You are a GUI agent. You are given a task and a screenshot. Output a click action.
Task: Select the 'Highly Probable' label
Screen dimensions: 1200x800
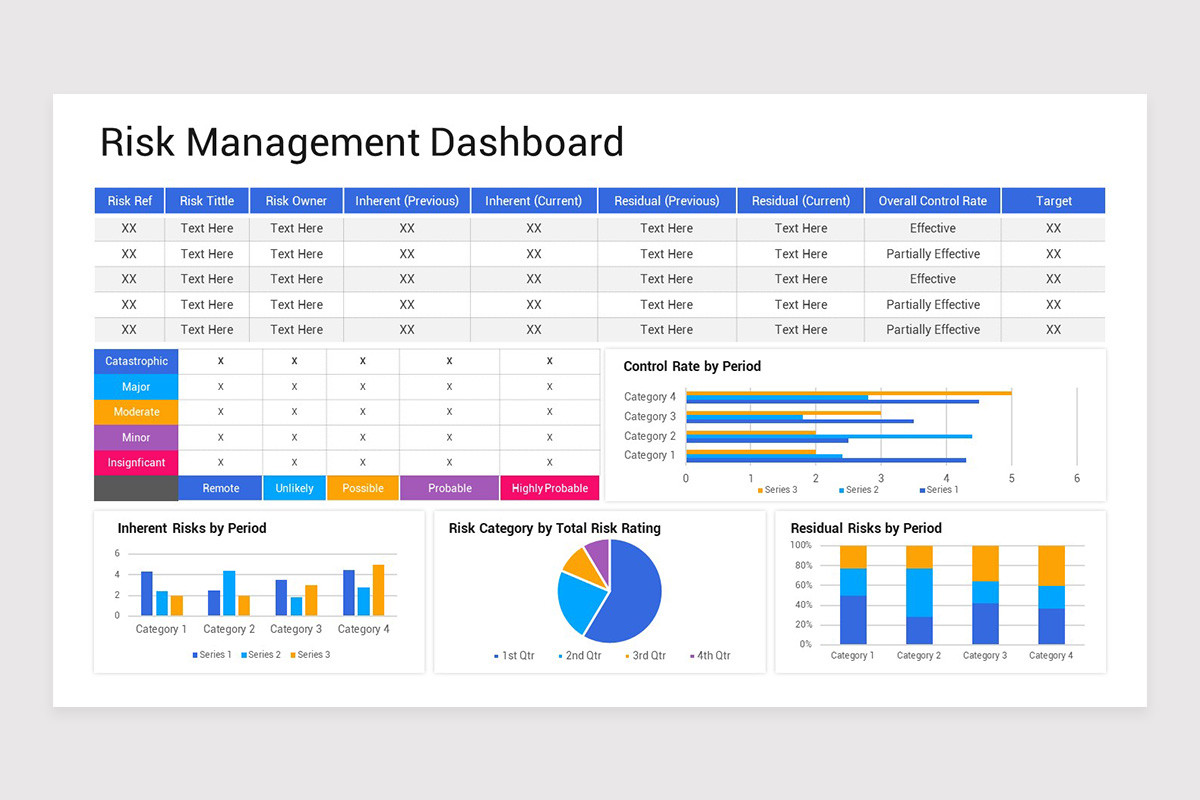(549, 488)
